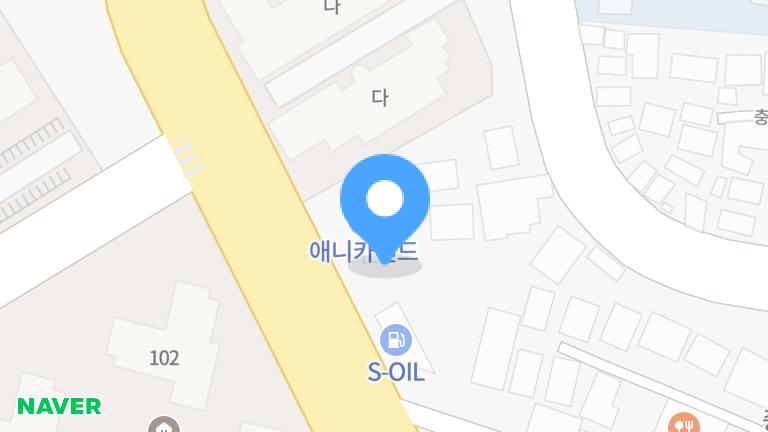Select the 애니카랜드 place label
Image resolution: width=768 pixels, height=432 pixels.
pos(363,251)
